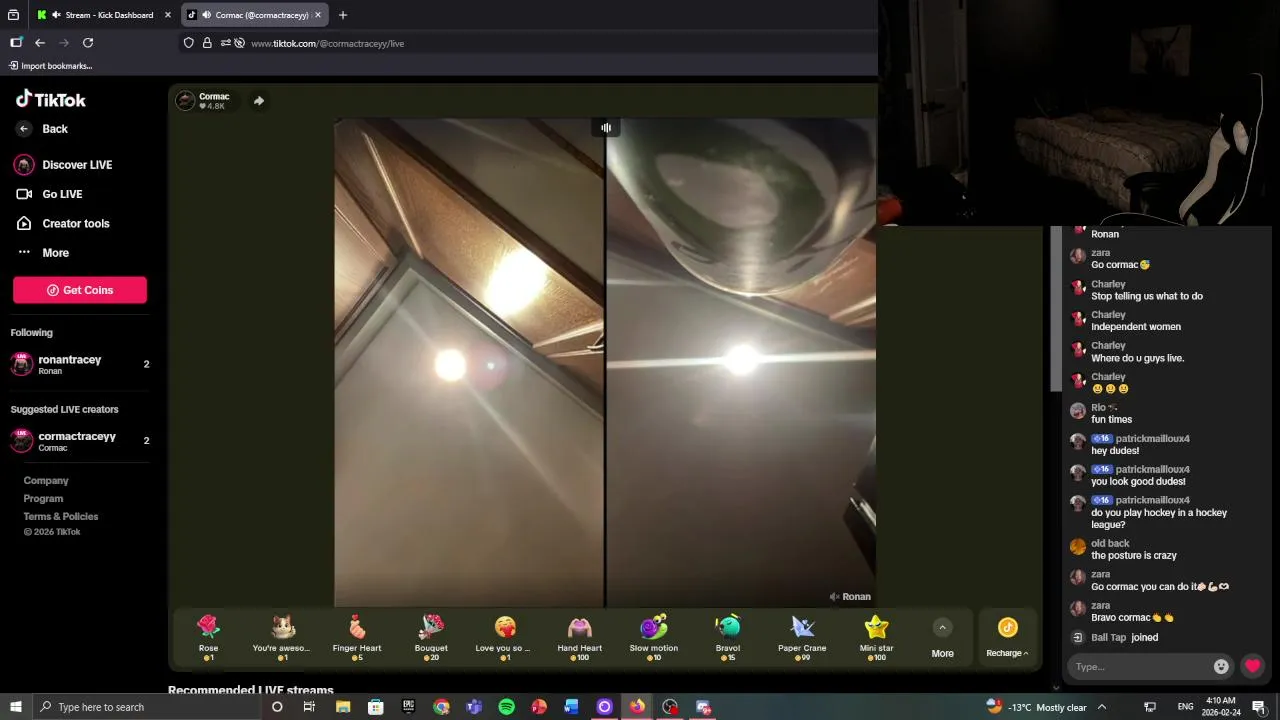
Task: Navigate back in browser
Action: pyautogui.click(x=40, y=43)
